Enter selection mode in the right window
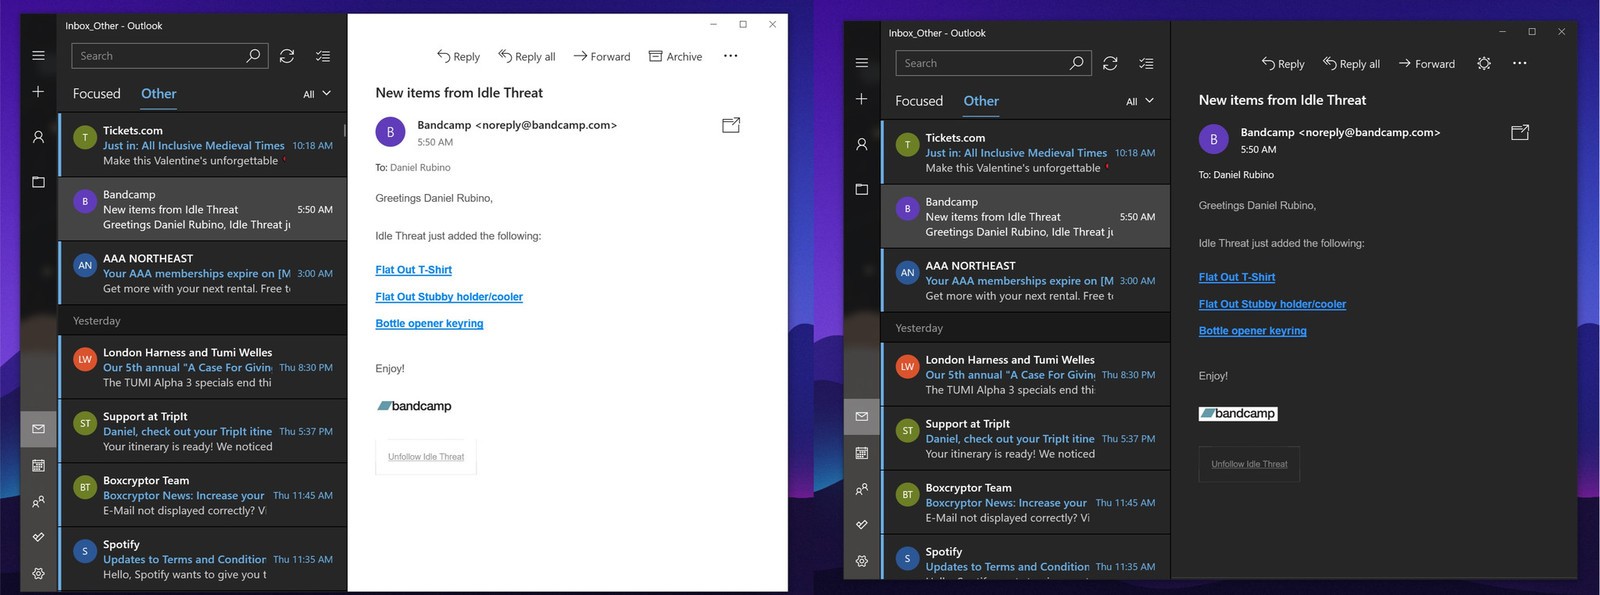 coord(1146,63)
